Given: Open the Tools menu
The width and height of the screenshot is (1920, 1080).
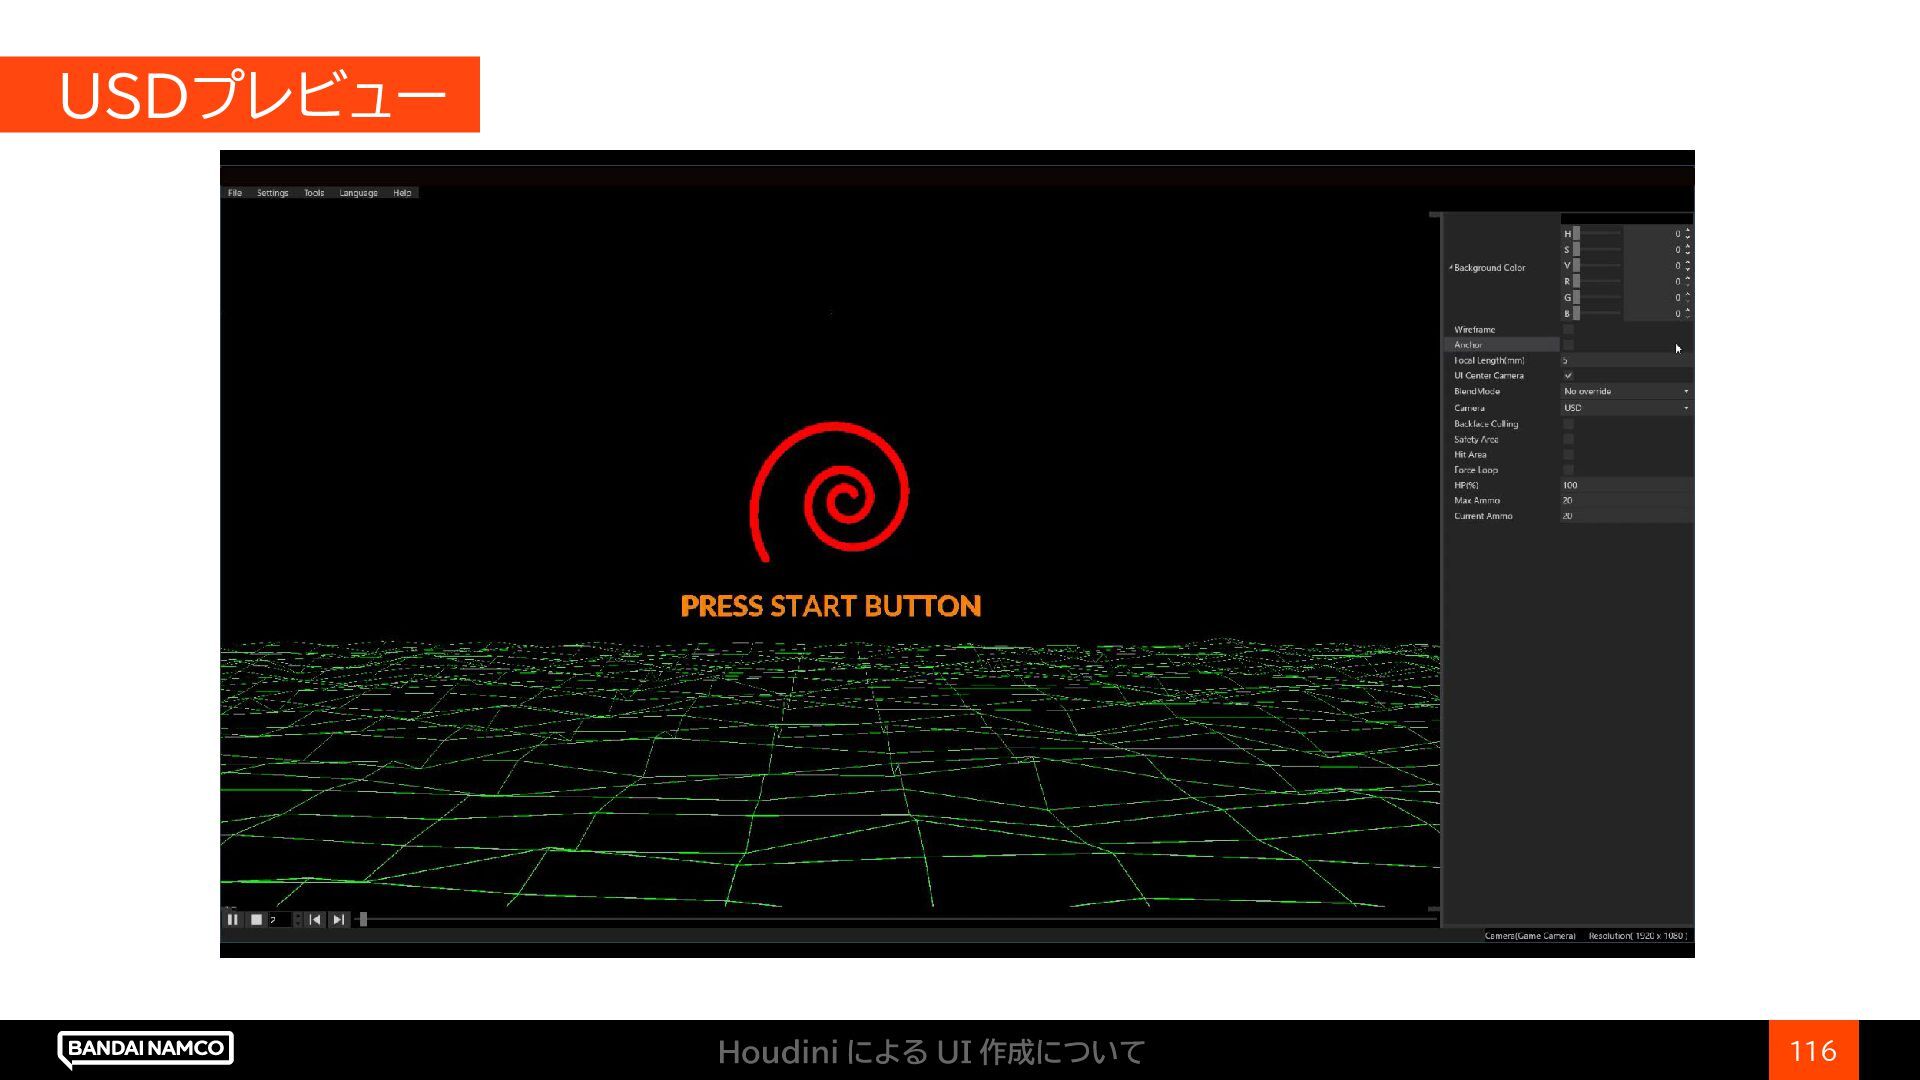Looking at the screenshot, I should (314, 193).
